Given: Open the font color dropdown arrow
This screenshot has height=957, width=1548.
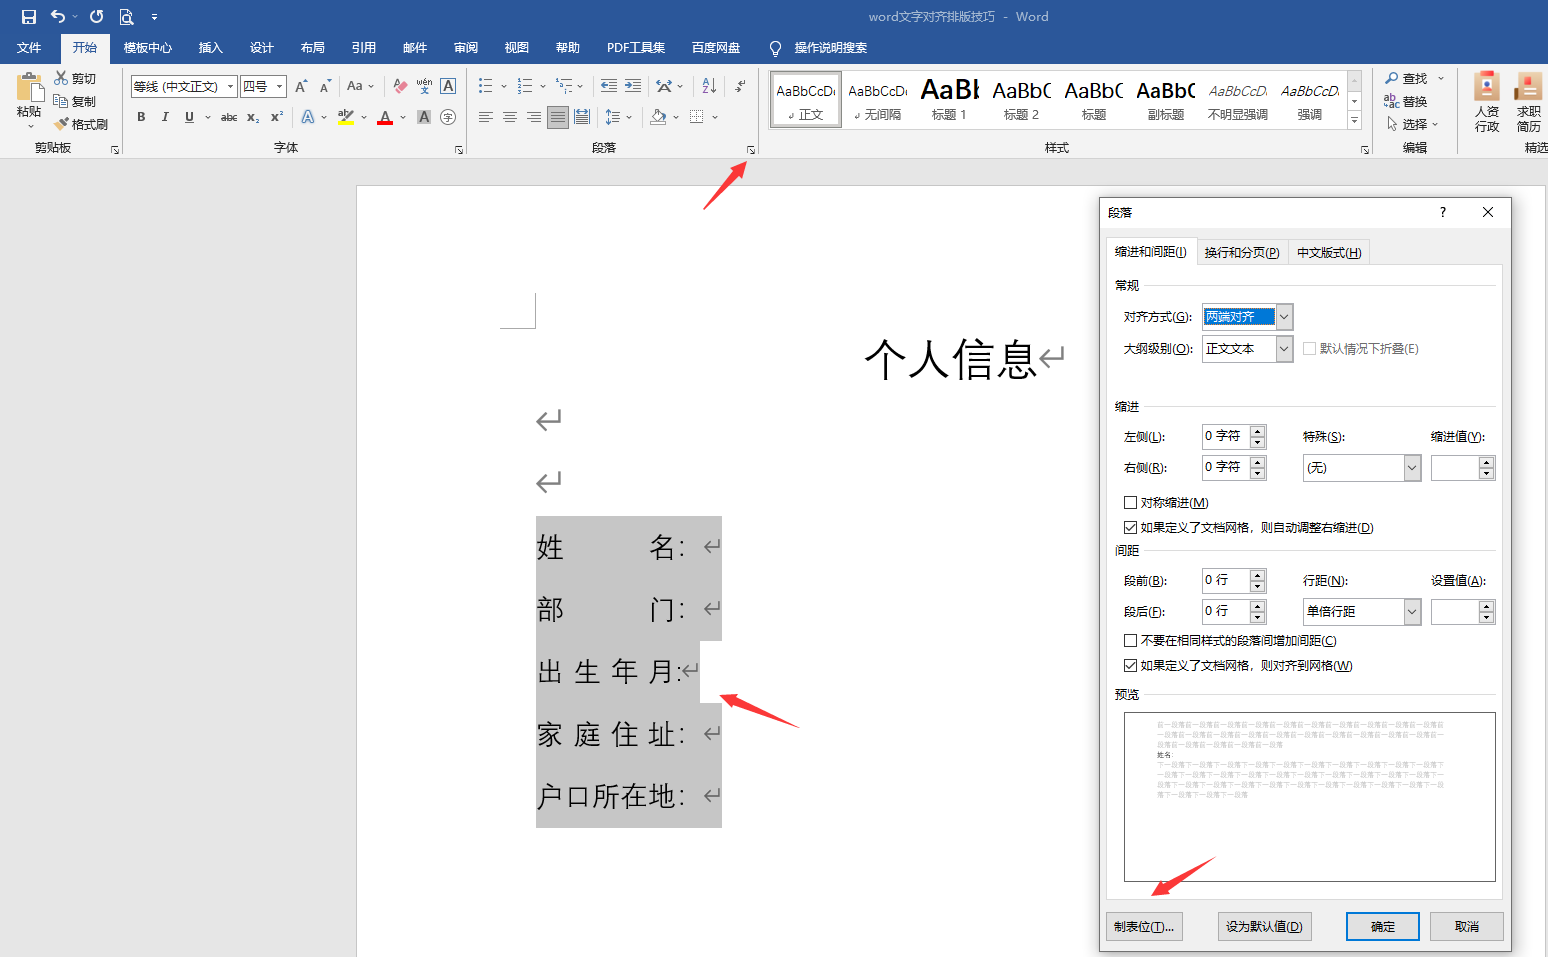Looking at the screenshot, I should [x=403, y=117].
